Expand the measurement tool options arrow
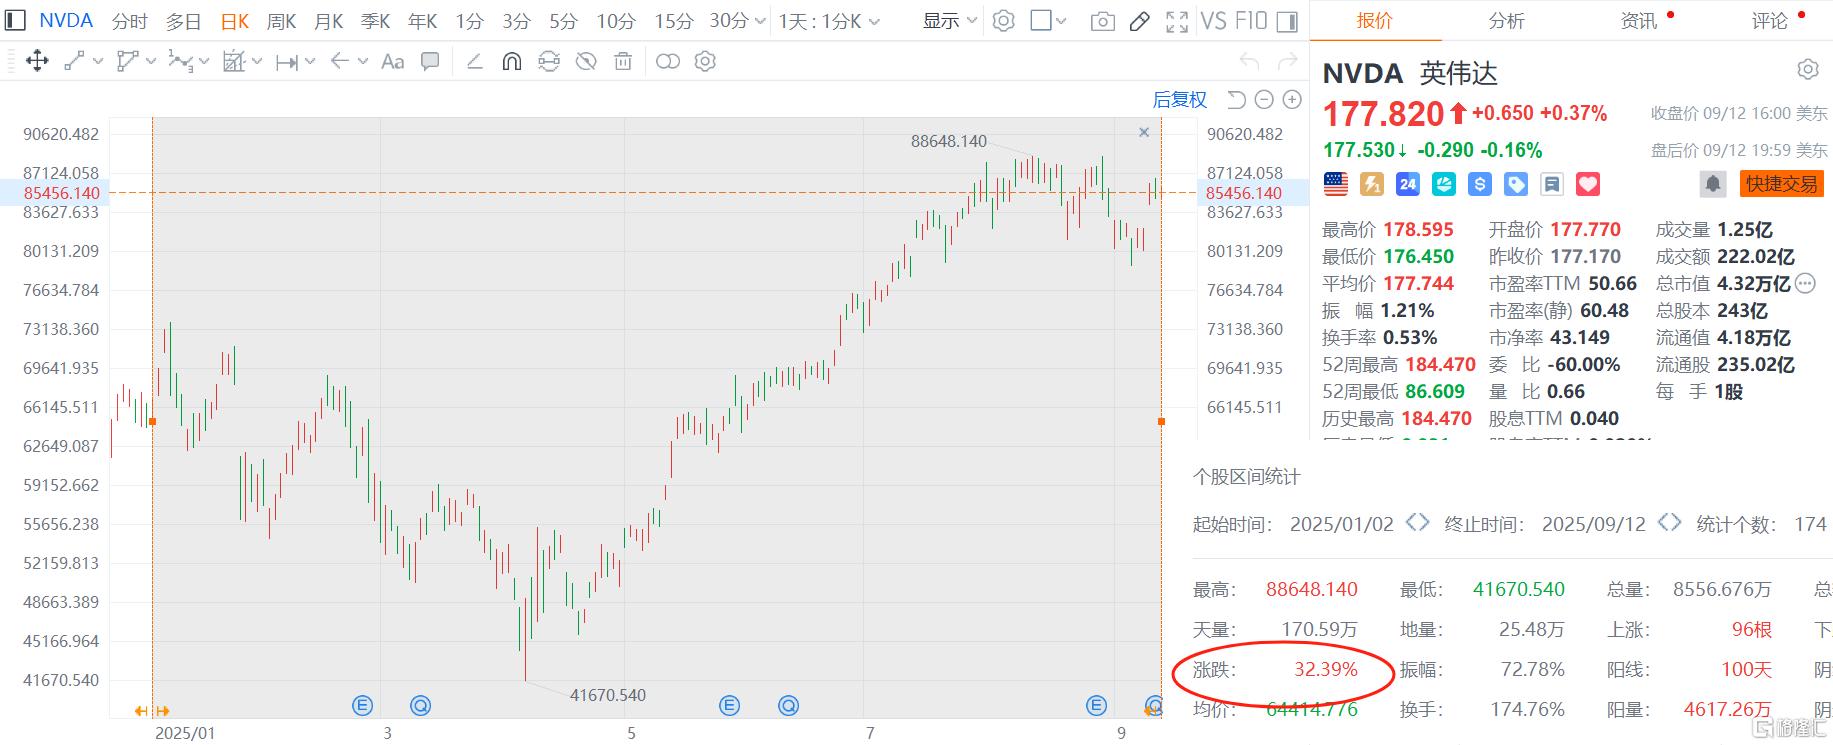 coord(257,61)
